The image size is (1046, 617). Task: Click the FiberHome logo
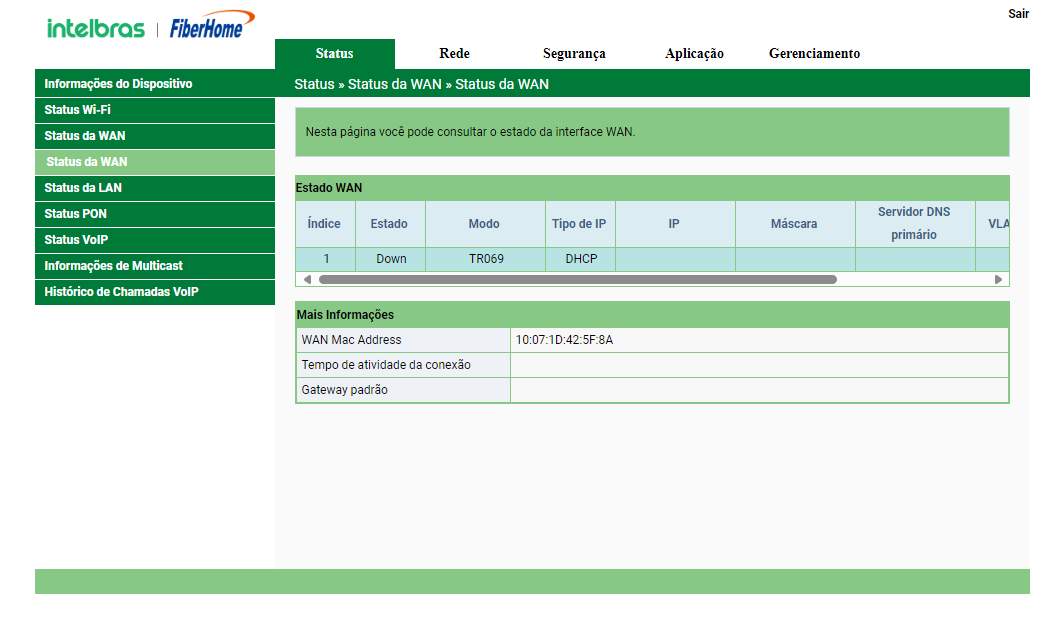click(x=212, y=25)
